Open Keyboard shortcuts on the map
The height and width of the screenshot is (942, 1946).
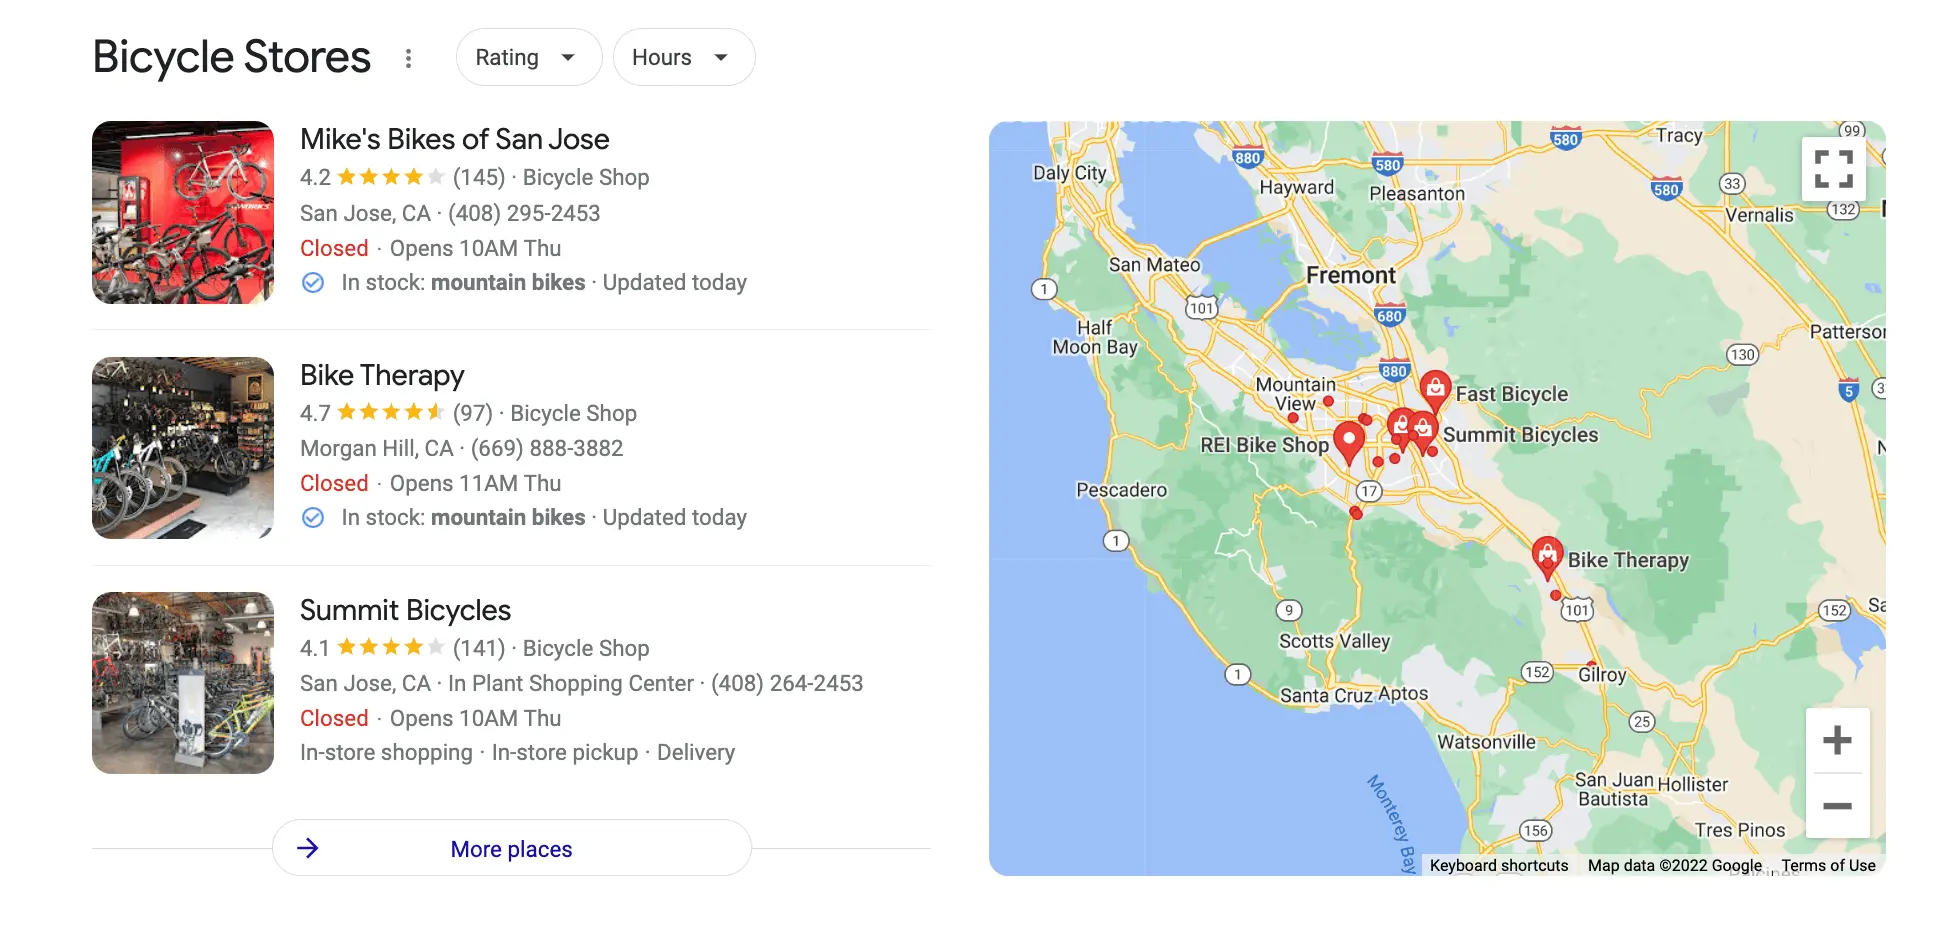point(1499,865)
